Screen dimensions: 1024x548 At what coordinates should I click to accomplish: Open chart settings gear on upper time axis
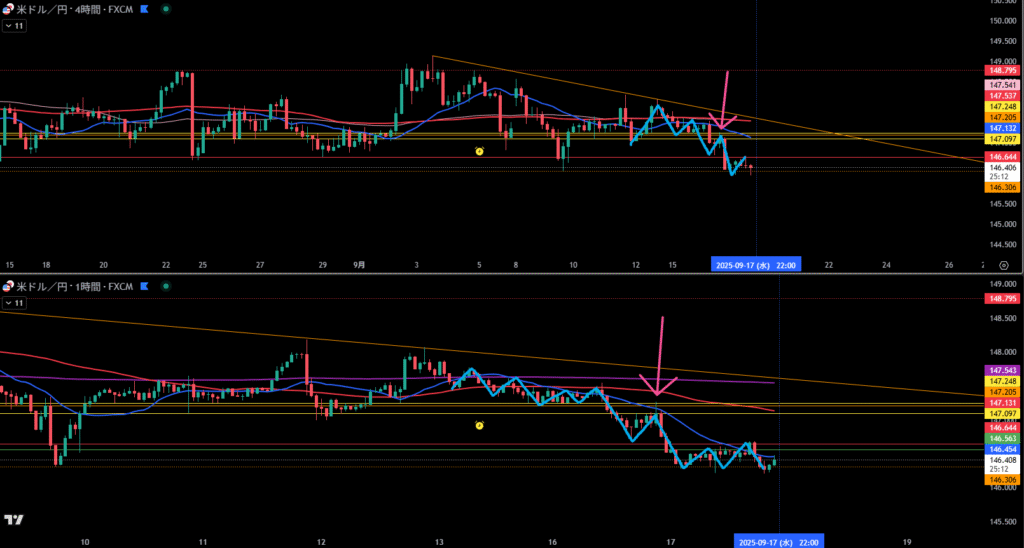pyautogui.click(x=1003, y=264)
